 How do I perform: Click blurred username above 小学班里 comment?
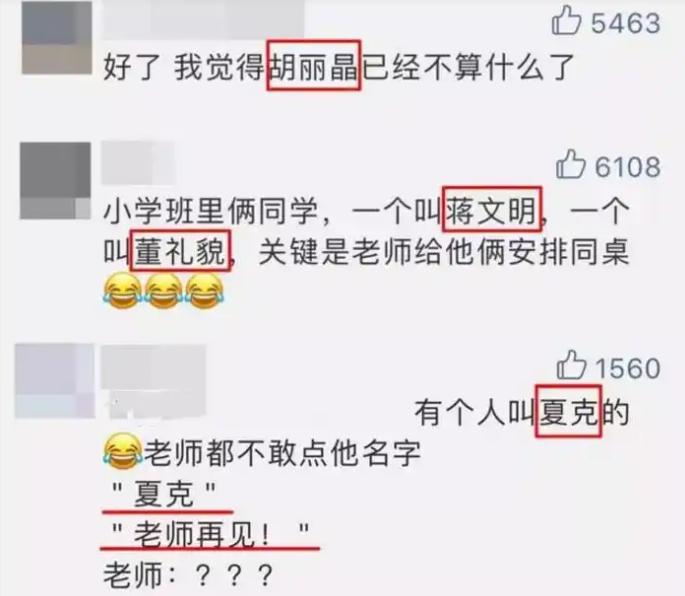[x=138, y=163]
